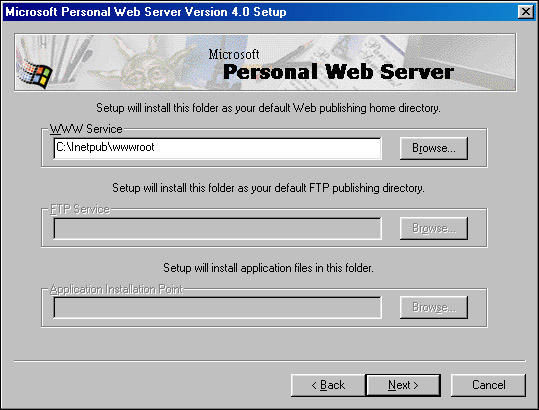This screenshot has width=539, height=410.
Task: Browse for the WWW Service folder
Action: click(433, 148)
